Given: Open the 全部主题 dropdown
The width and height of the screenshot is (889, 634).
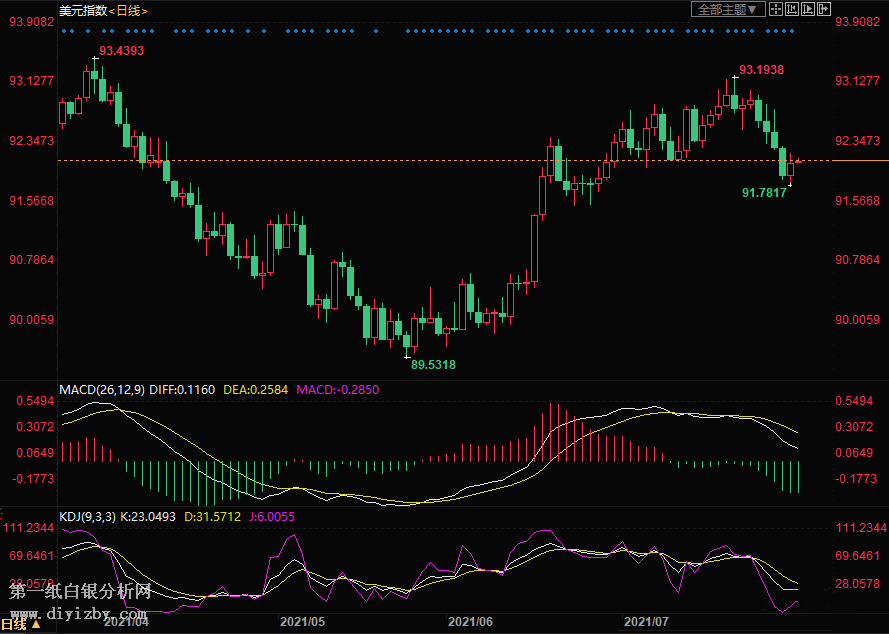Looking at the screenshot, I should click(x=728, y=9).
